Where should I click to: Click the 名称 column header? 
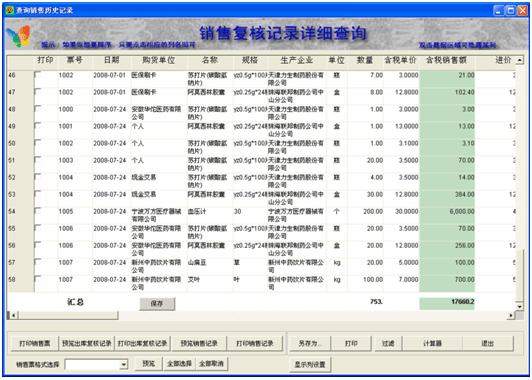pos(210,60)
